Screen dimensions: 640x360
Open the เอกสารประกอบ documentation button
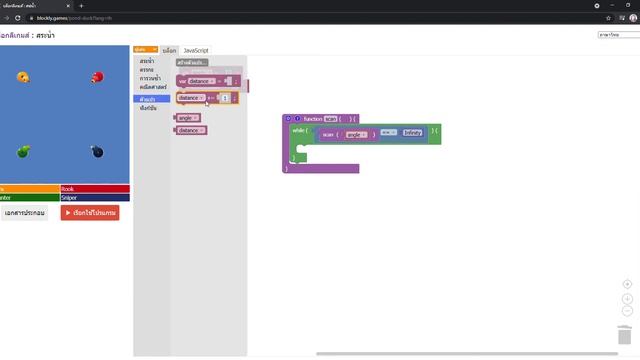pyautogui.click(x=24, y=213)
